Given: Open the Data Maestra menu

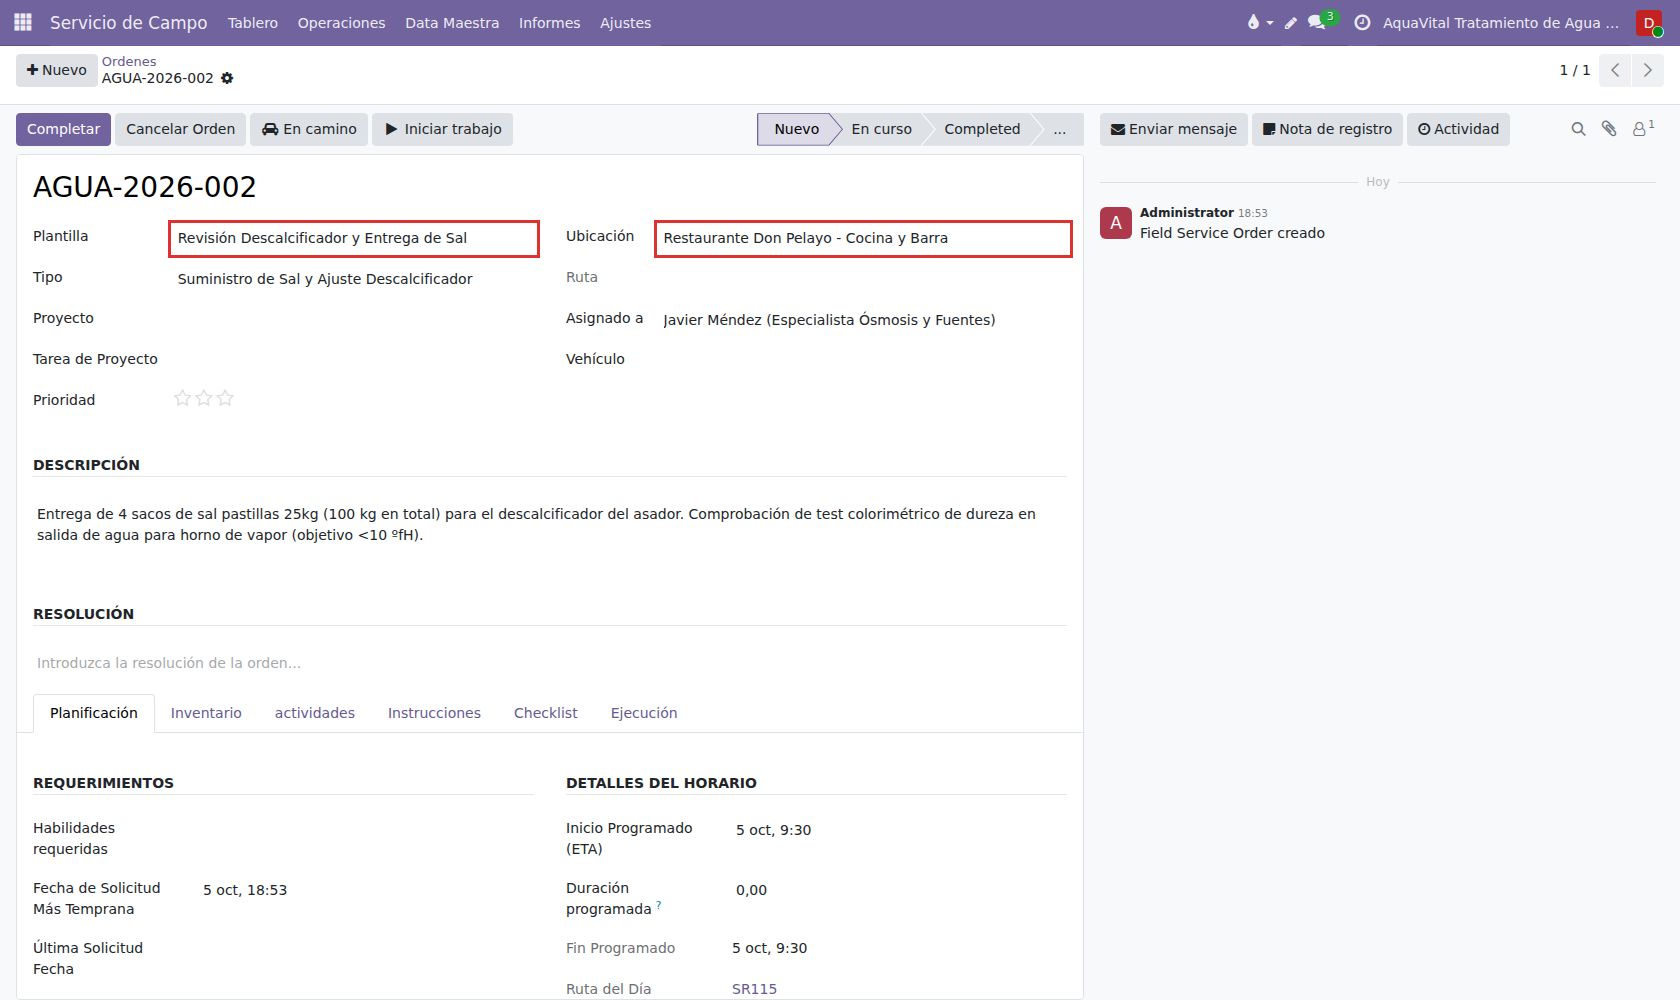Looking at the screenshot, I should coord(452,22).
